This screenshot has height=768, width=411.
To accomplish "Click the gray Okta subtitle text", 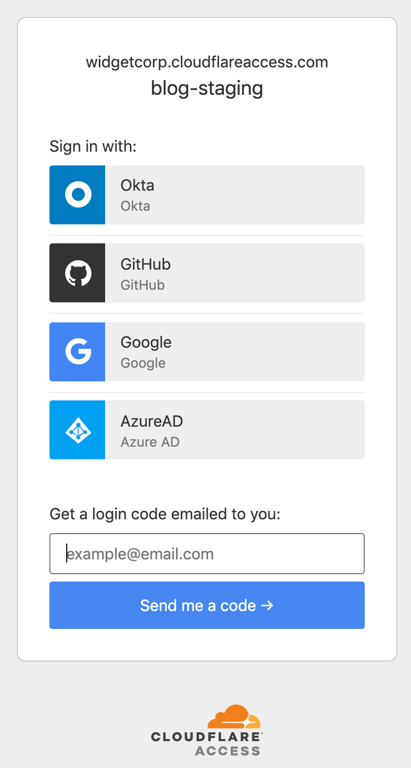I will tap(135, 206).
